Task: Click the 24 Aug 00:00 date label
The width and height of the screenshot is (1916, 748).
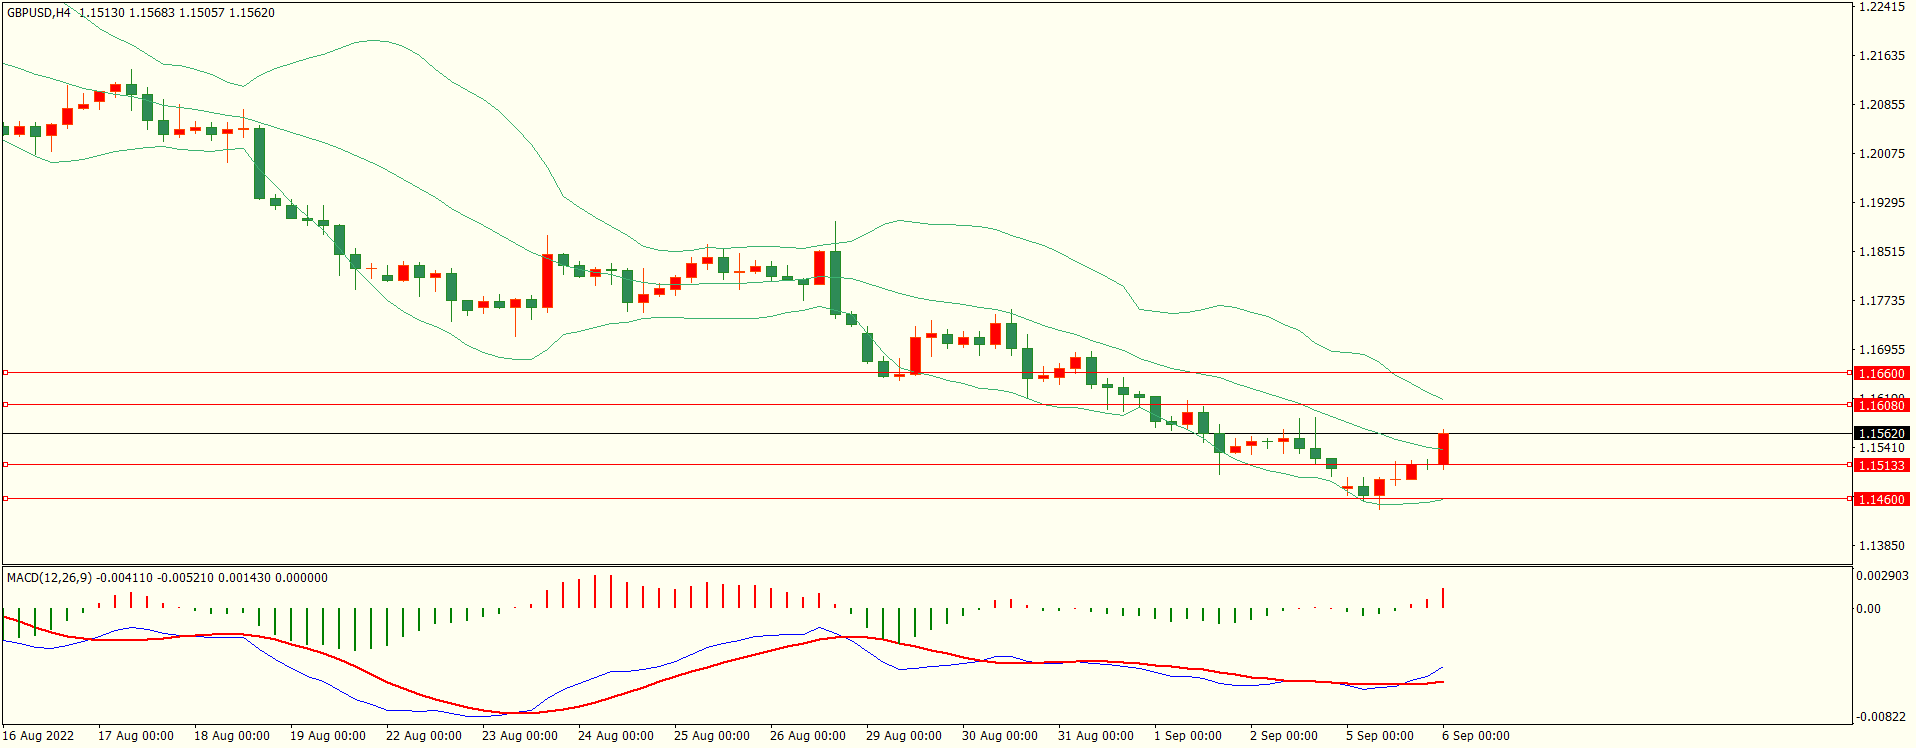Action: (616, 736)
